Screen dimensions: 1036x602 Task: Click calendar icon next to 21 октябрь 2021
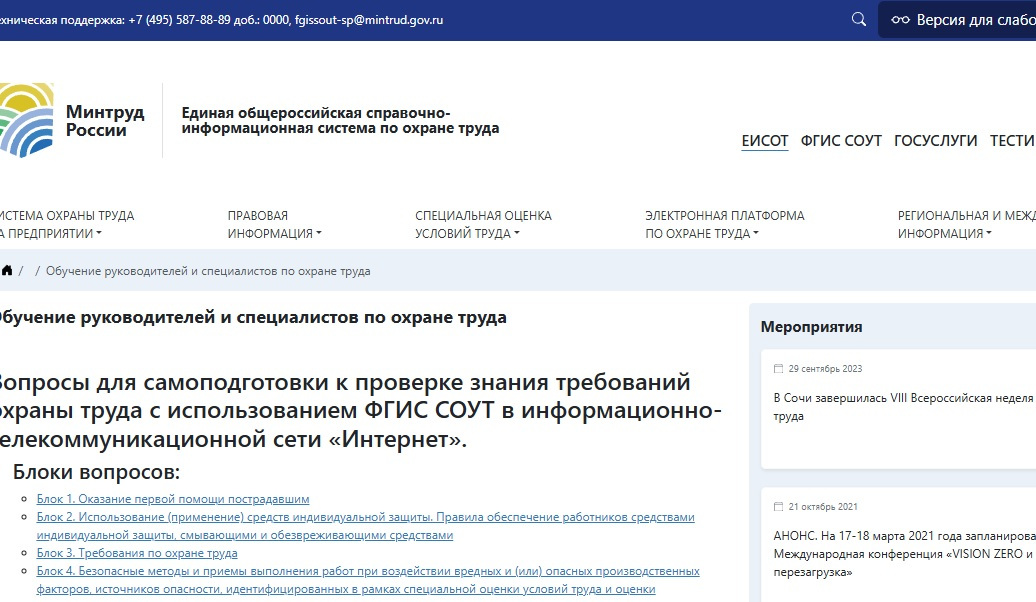(x=779, y=507)
